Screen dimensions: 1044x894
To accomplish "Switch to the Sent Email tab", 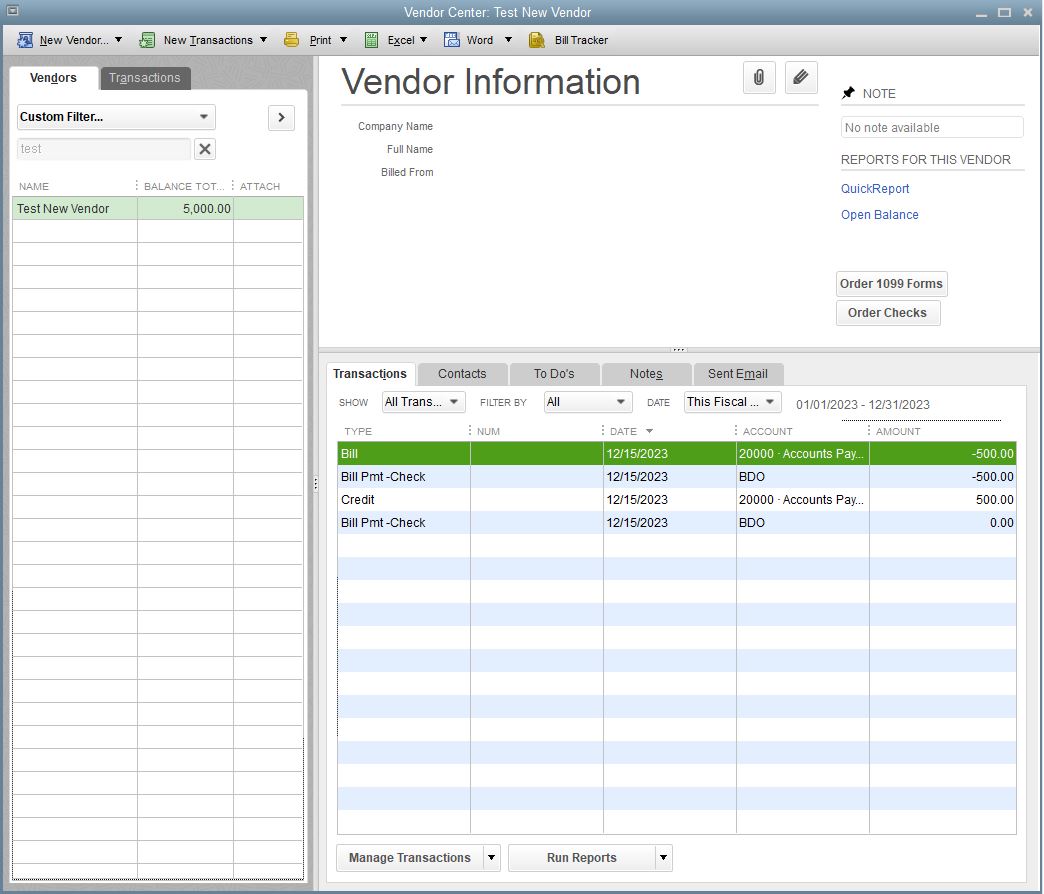I will pos(738,374).
